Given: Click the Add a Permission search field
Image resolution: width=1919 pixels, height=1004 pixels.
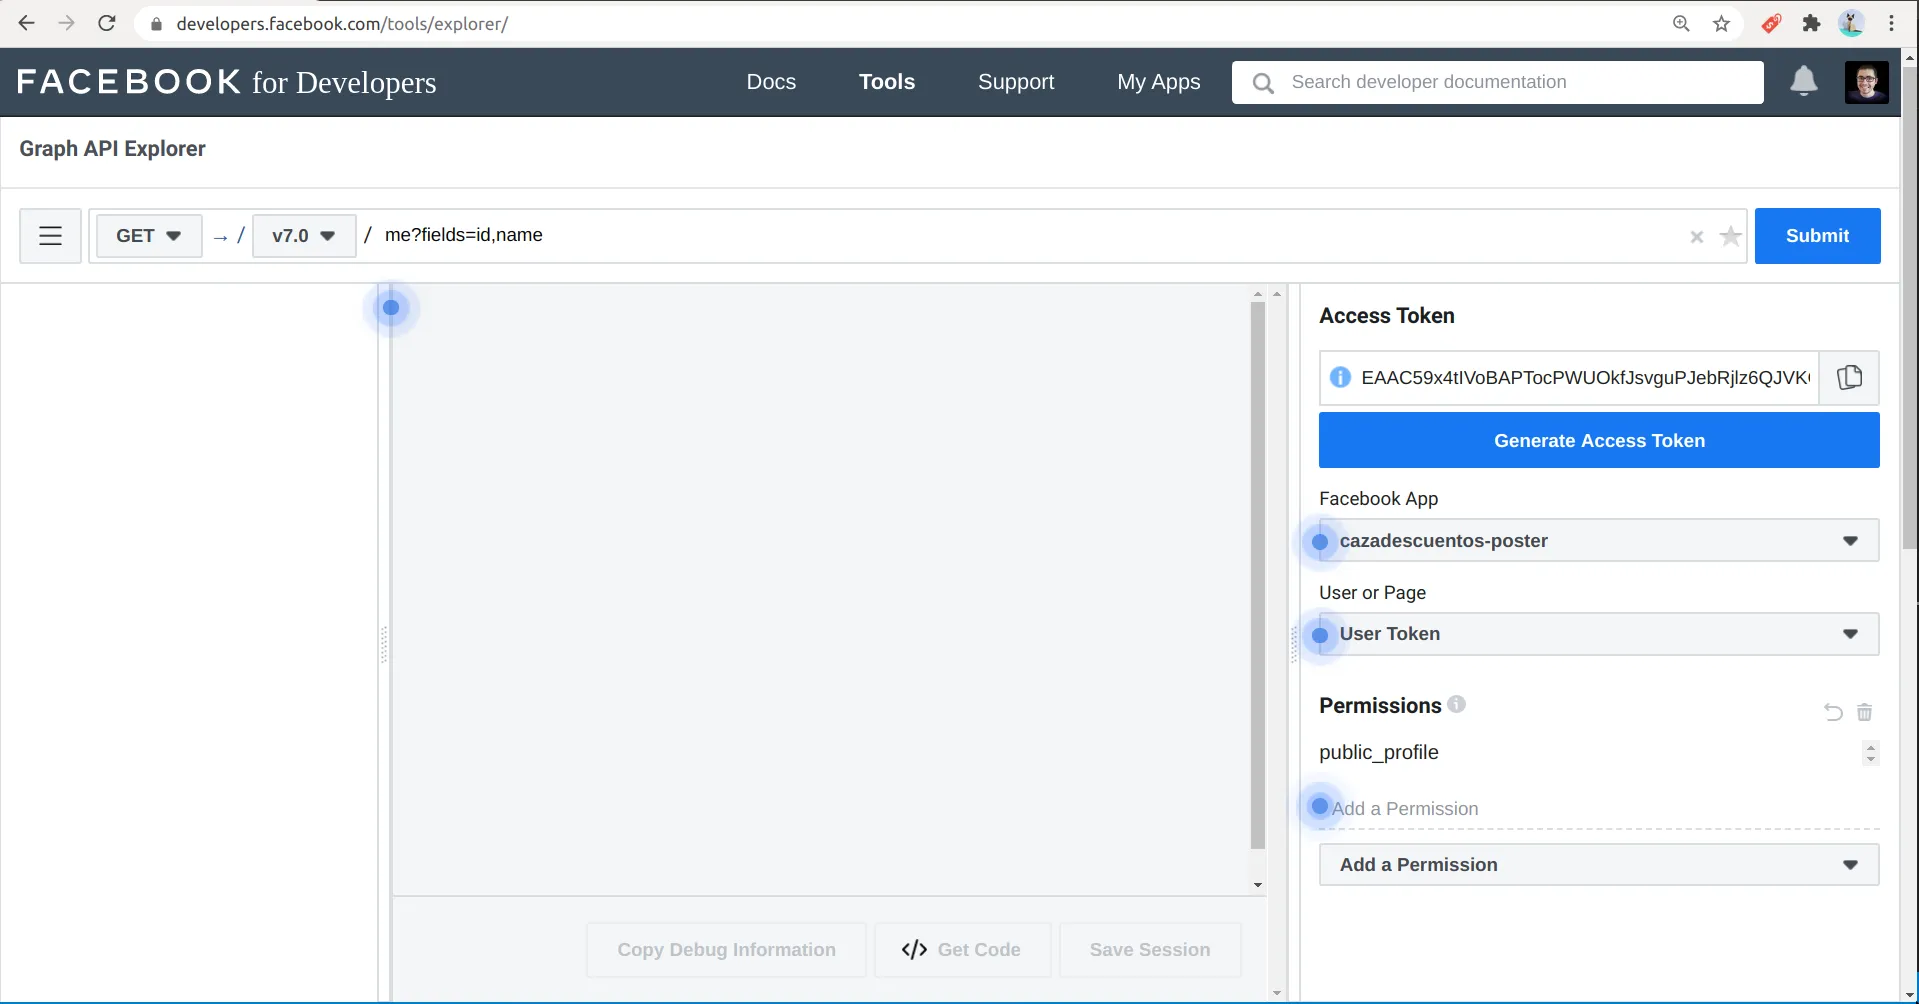Looking at the screenshot, I should click(x=1599, y=808).
